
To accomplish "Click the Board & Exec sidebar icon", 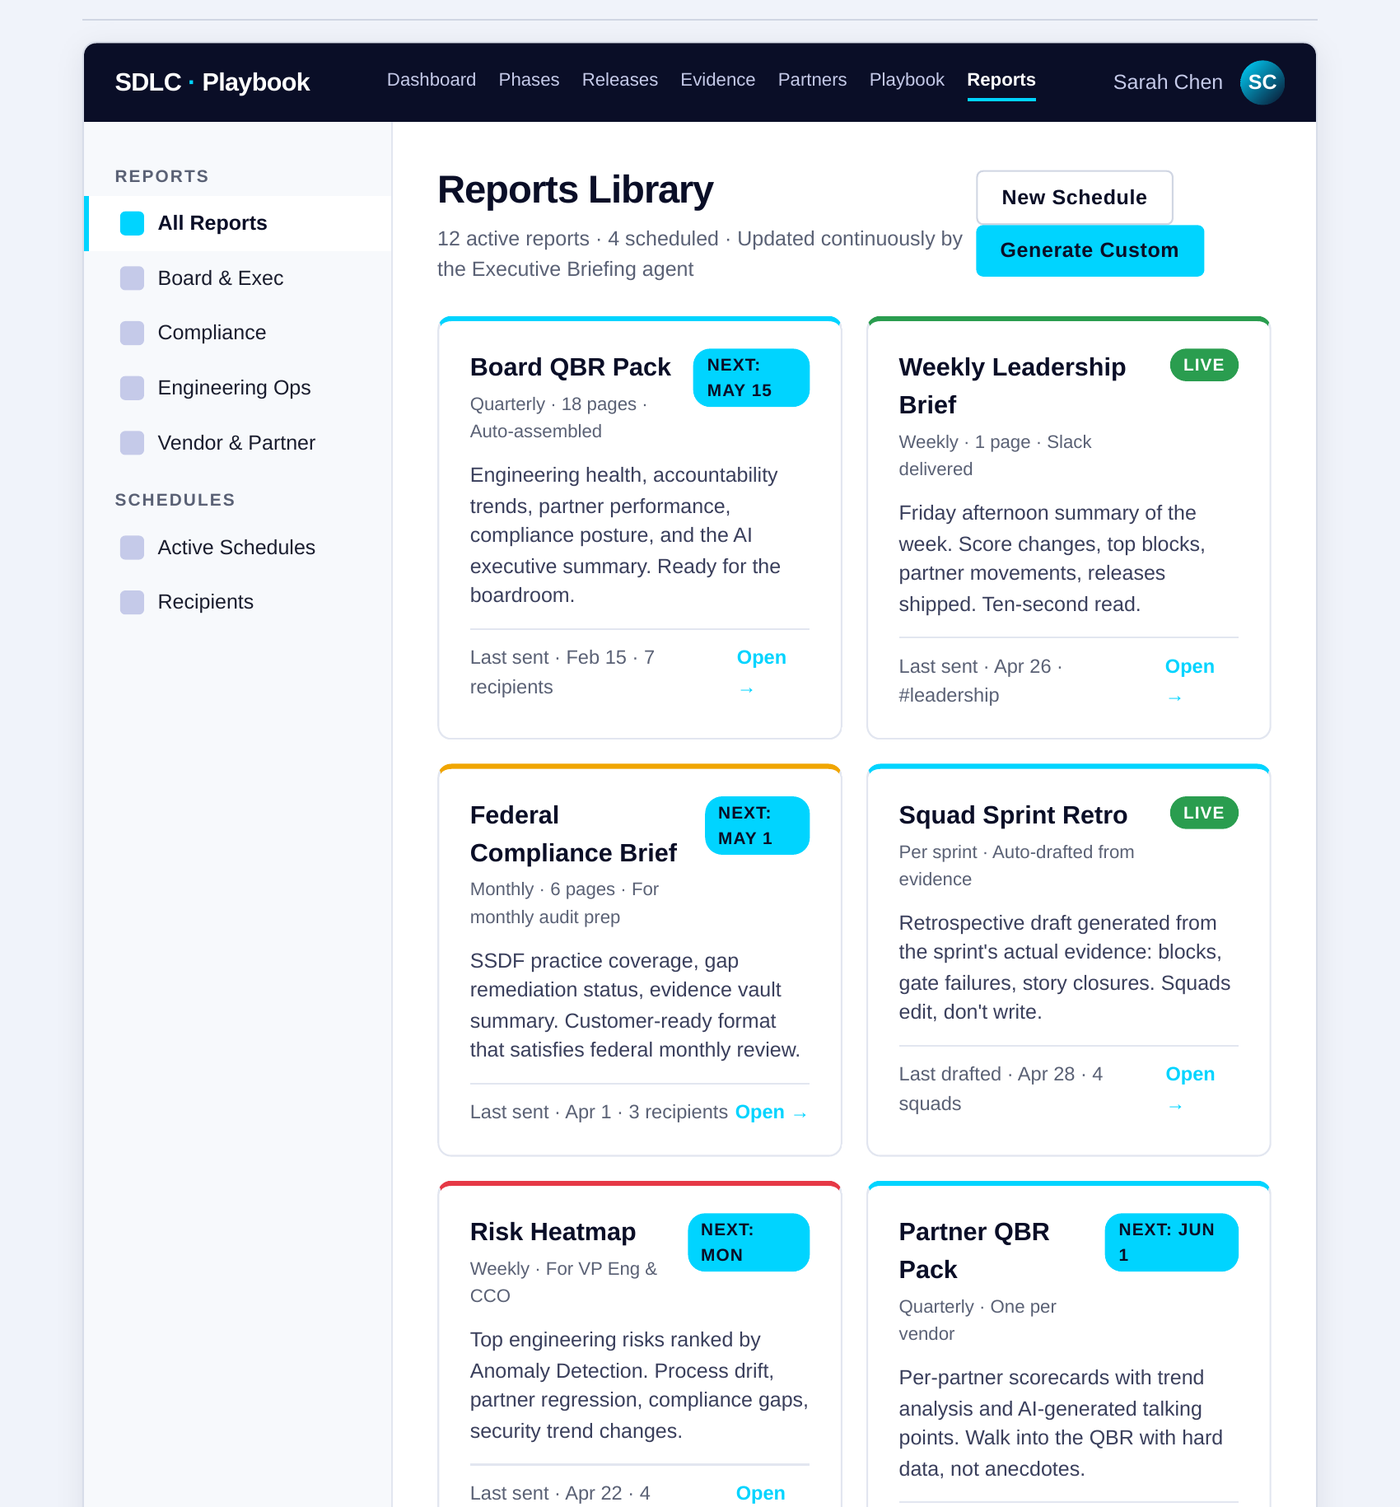I will click(132, 278).
